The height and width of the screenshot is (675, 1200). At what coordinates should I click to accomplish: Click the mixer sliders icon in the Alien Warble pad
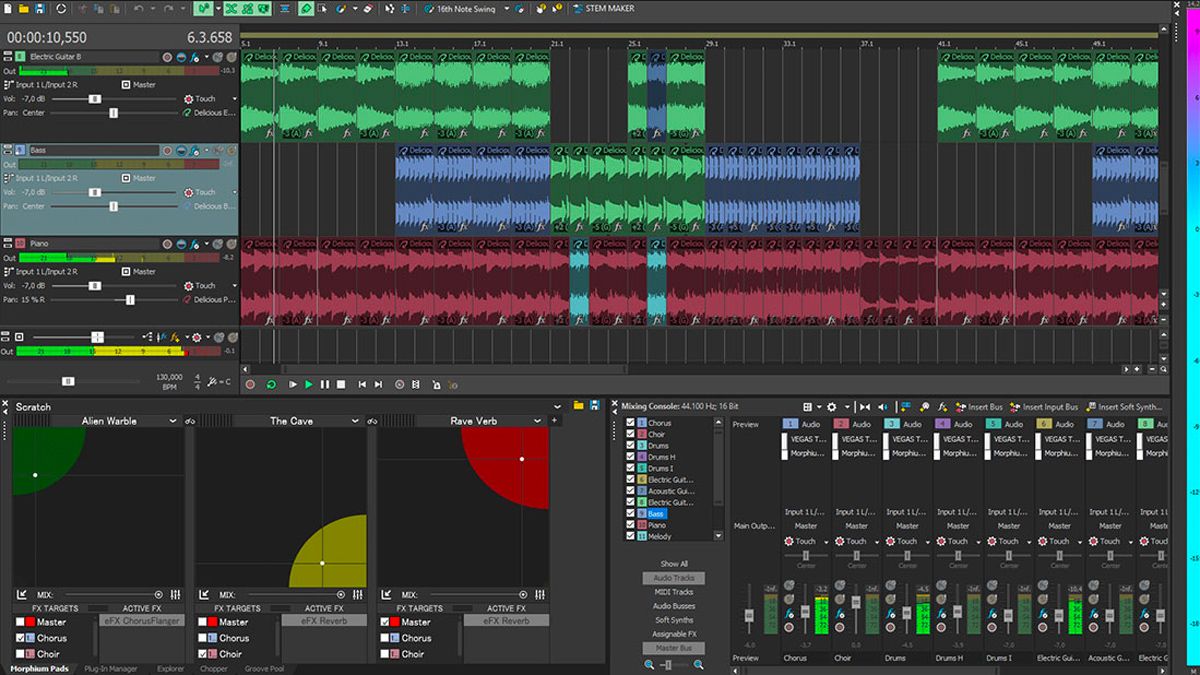click(x=175, y=594)
